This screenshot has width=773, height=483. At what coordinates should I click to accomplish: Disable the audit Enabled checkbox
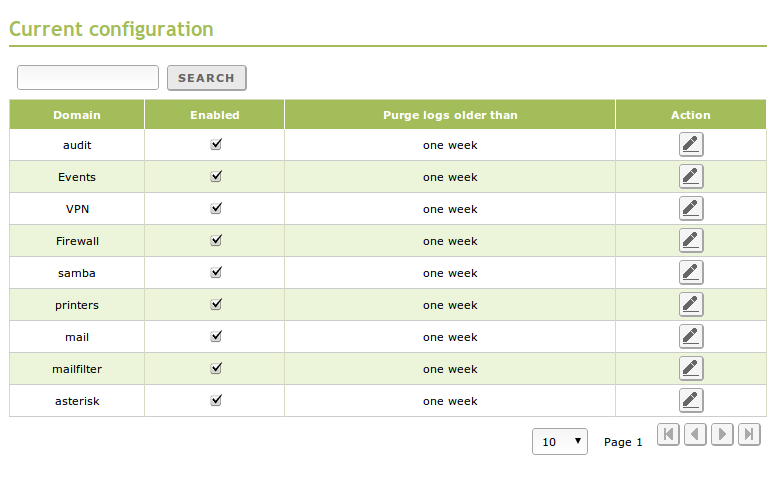click(x=215, y=144)
